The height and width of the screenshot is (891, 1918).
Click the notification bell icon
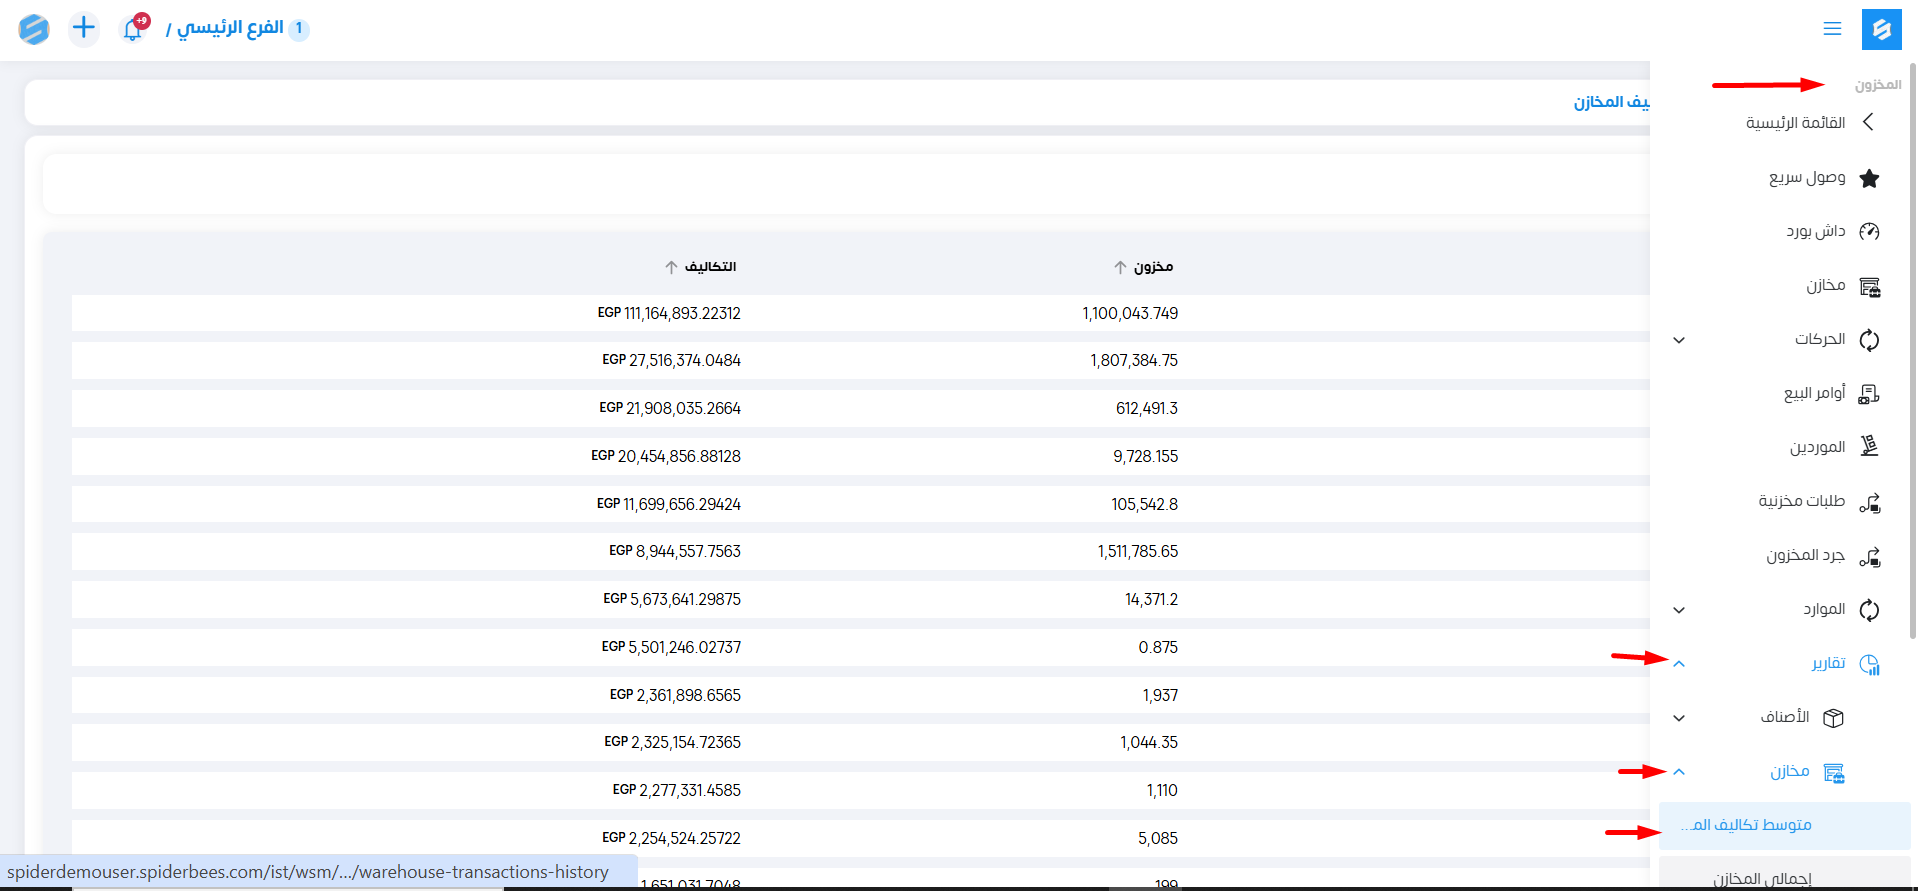coord(133,29)
